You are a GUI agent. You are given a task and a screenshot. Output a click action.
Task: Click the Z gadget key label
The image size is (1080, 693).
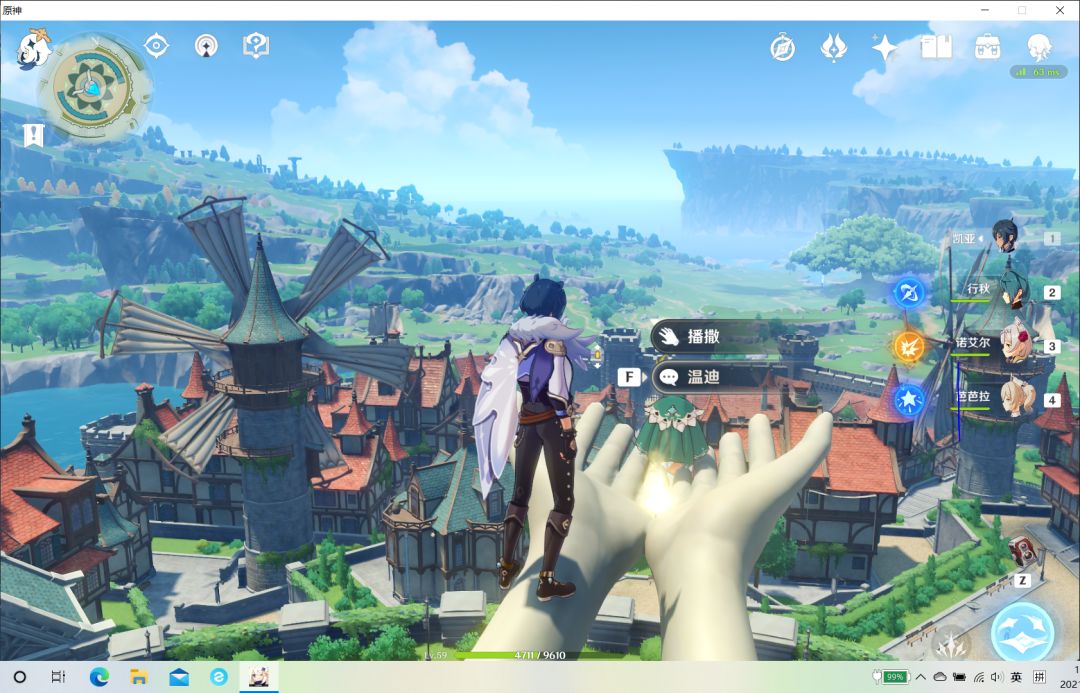pos(1022,581)
